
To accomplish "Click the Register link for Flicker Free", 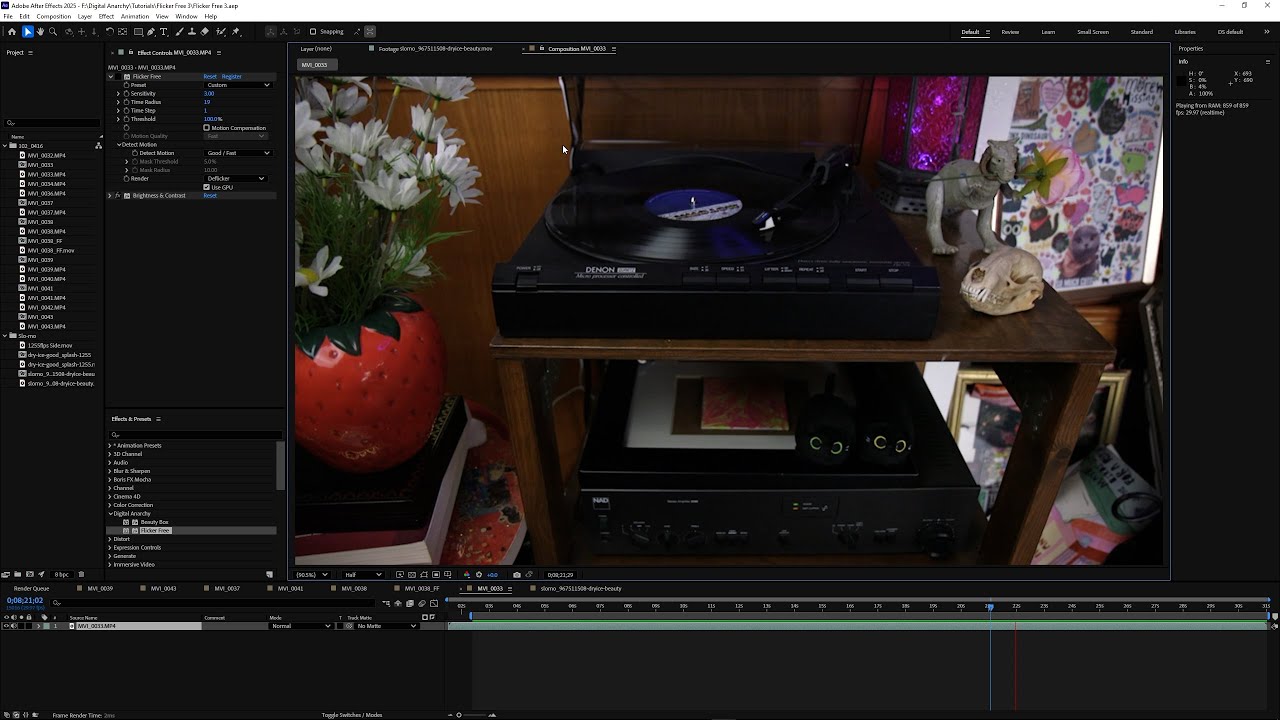I will tap(232, 77).
